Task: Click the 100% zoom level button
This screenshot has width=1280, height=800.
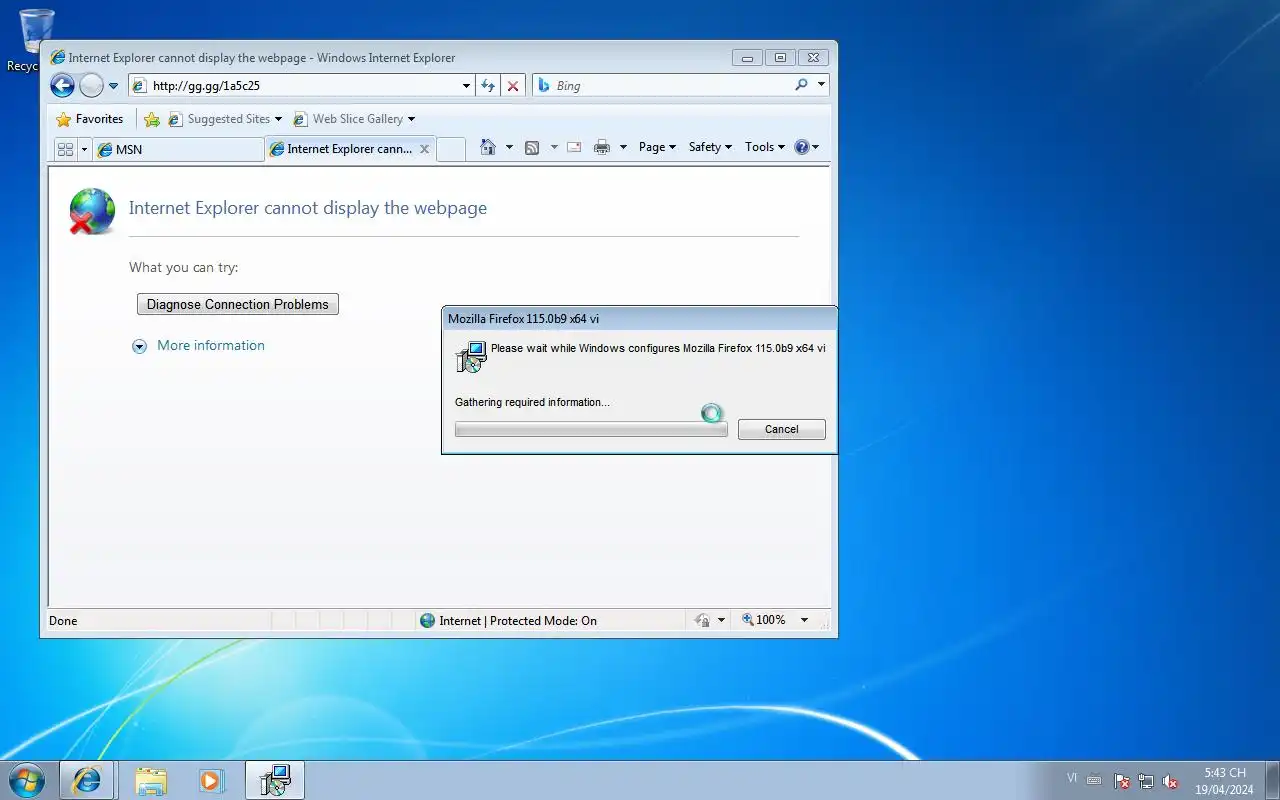Action: [x=764, y=620]
